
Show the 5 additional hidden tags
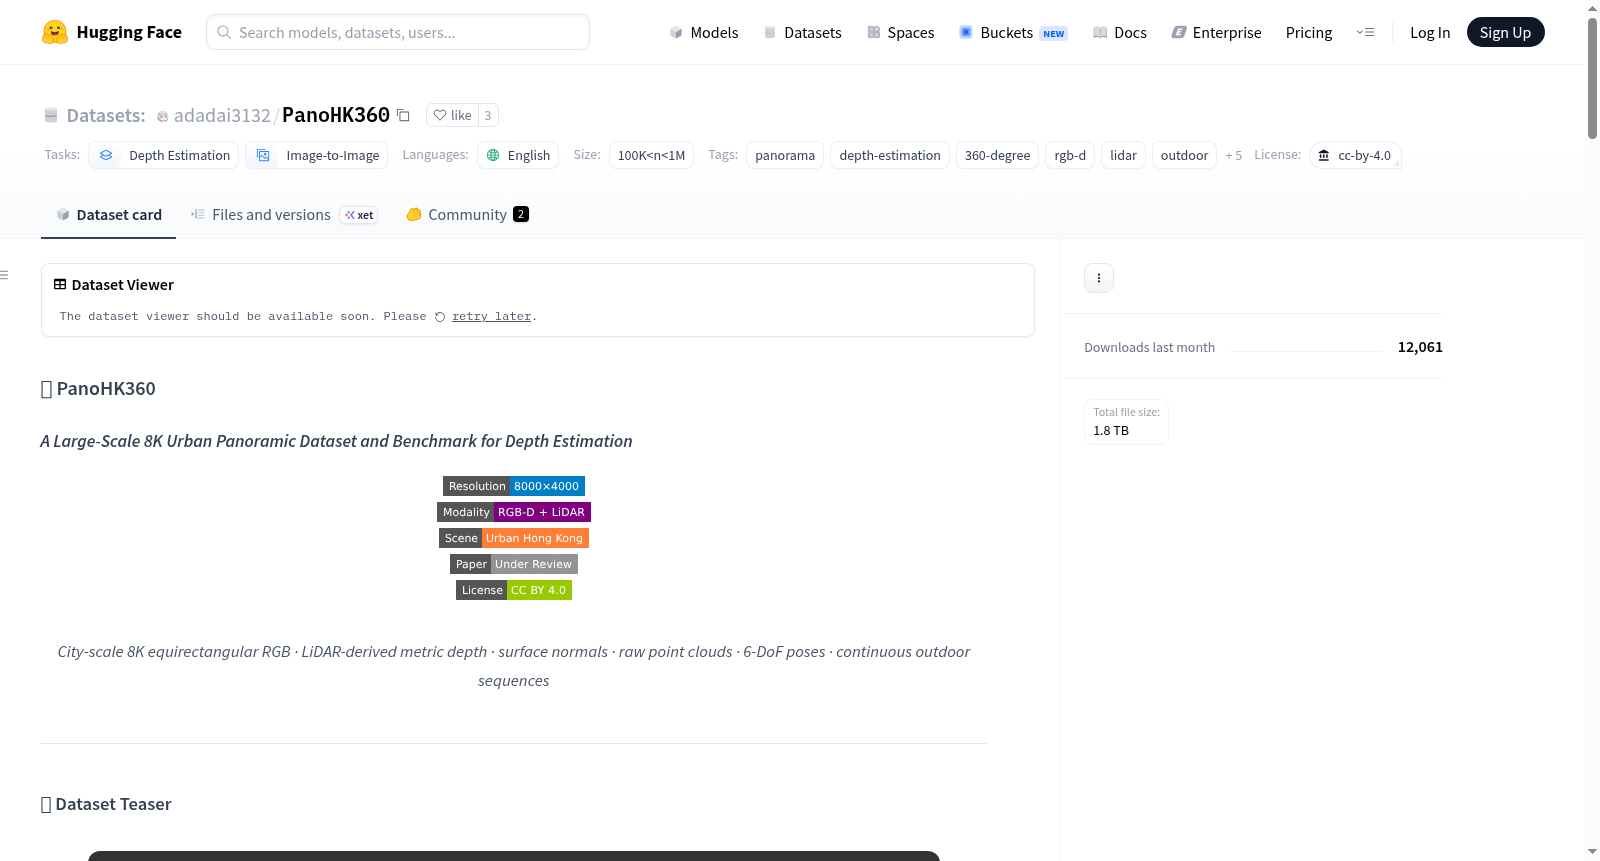pyautogui.click(x=1234, y=155)
